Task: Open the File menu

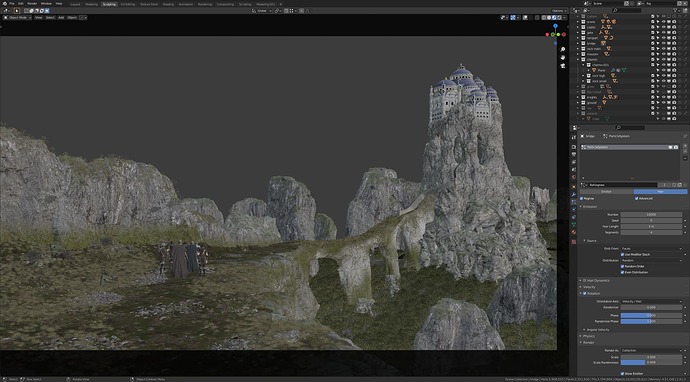Action: coord(11,4)
